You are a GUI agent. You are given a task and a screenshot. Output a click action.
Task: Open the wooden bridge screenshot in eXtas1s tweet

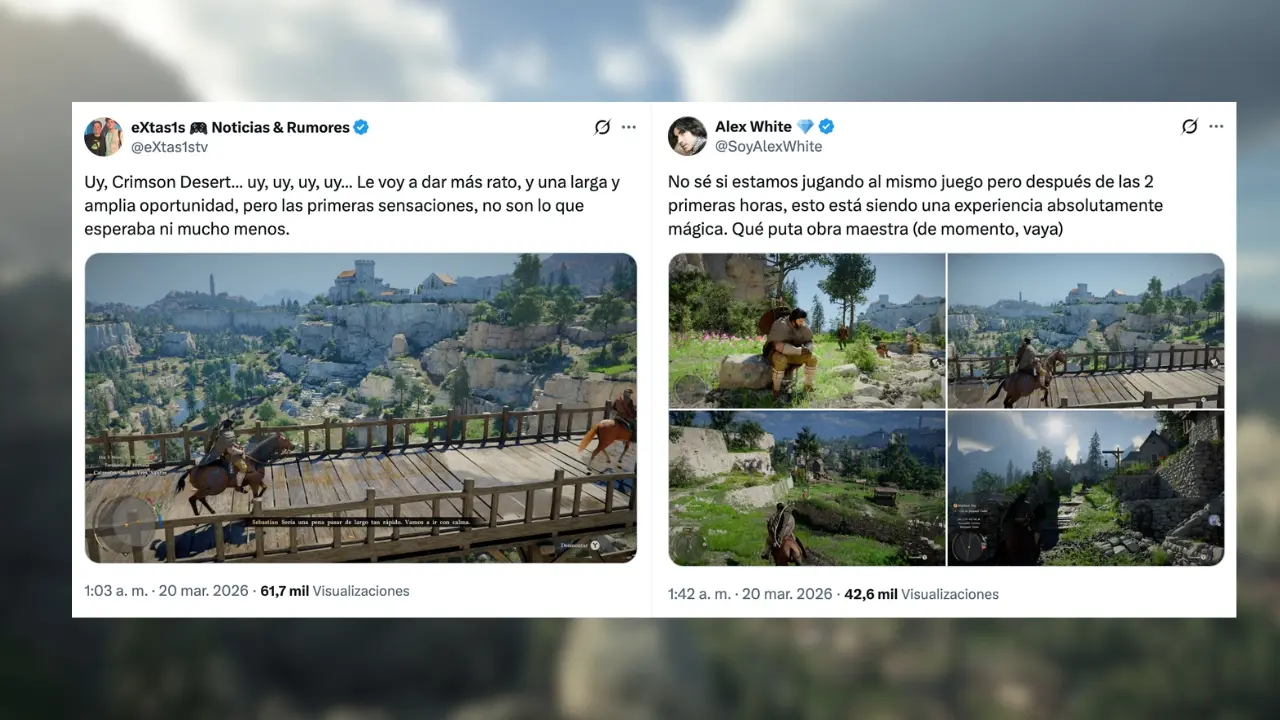pos(361,408)
